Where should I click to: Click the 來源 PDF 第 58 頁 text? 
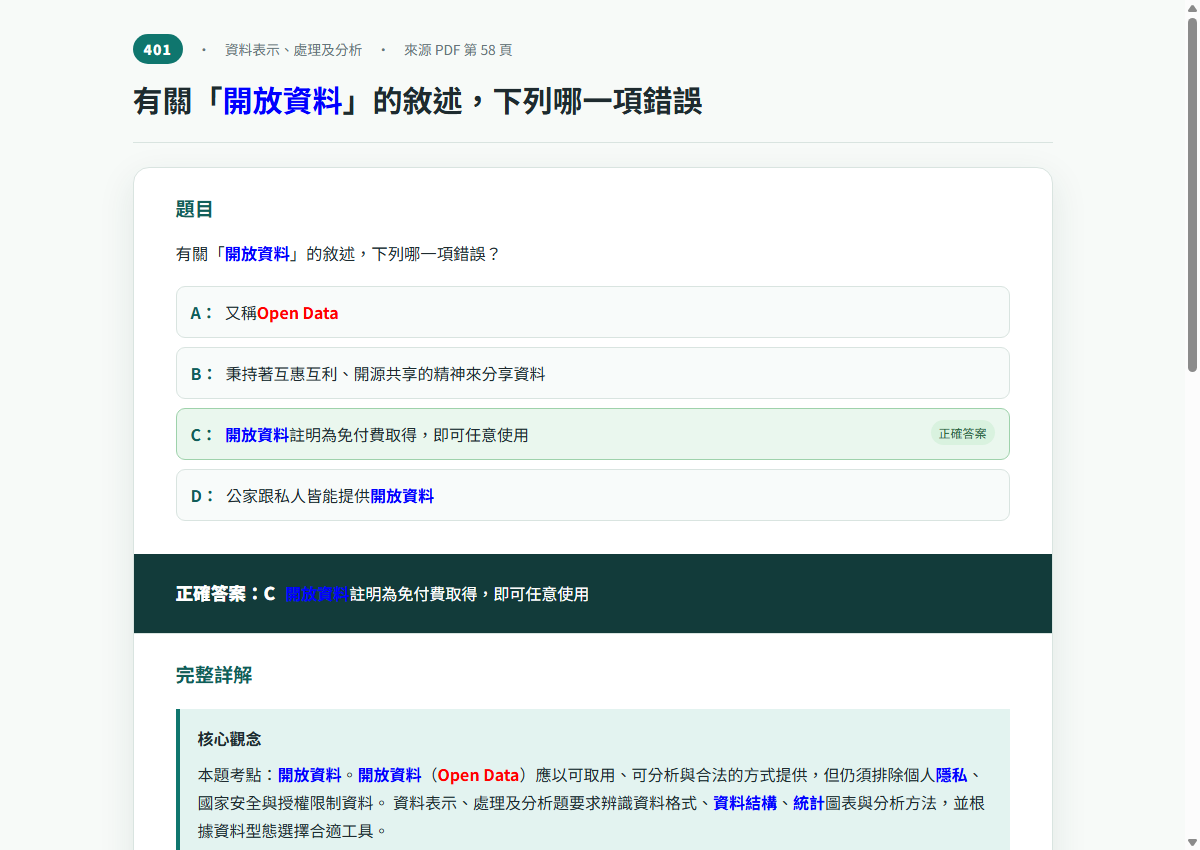(458, 50)
